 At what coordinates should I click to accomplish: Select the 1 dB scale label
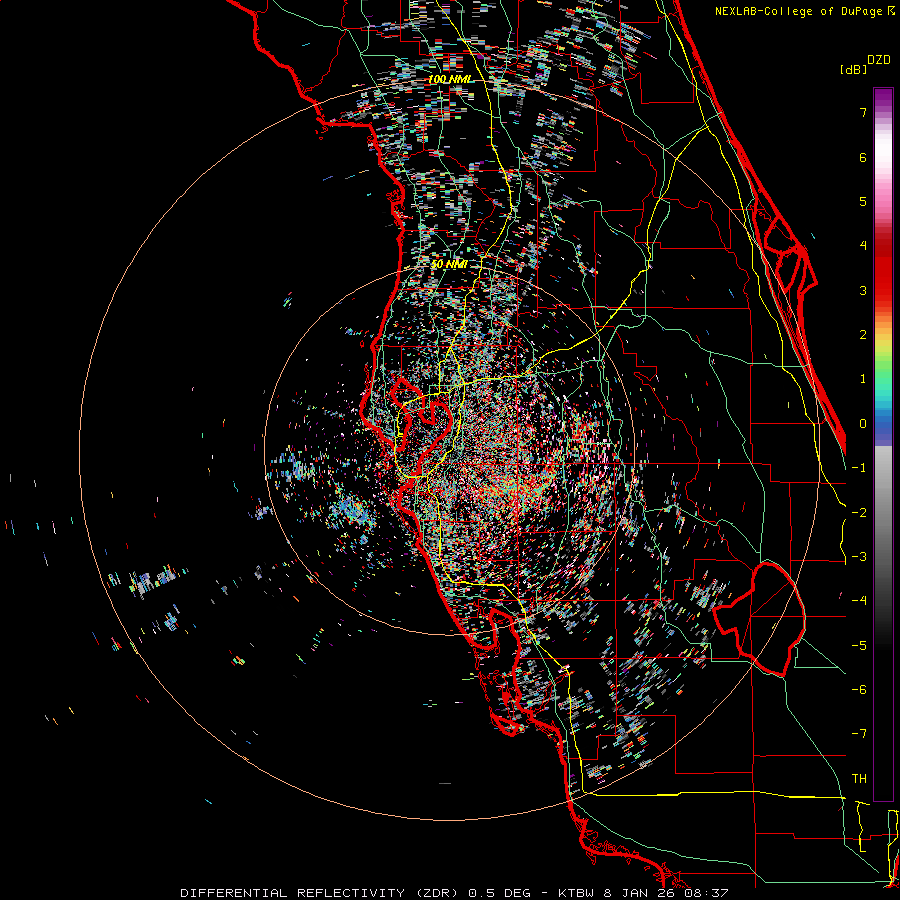863,379
